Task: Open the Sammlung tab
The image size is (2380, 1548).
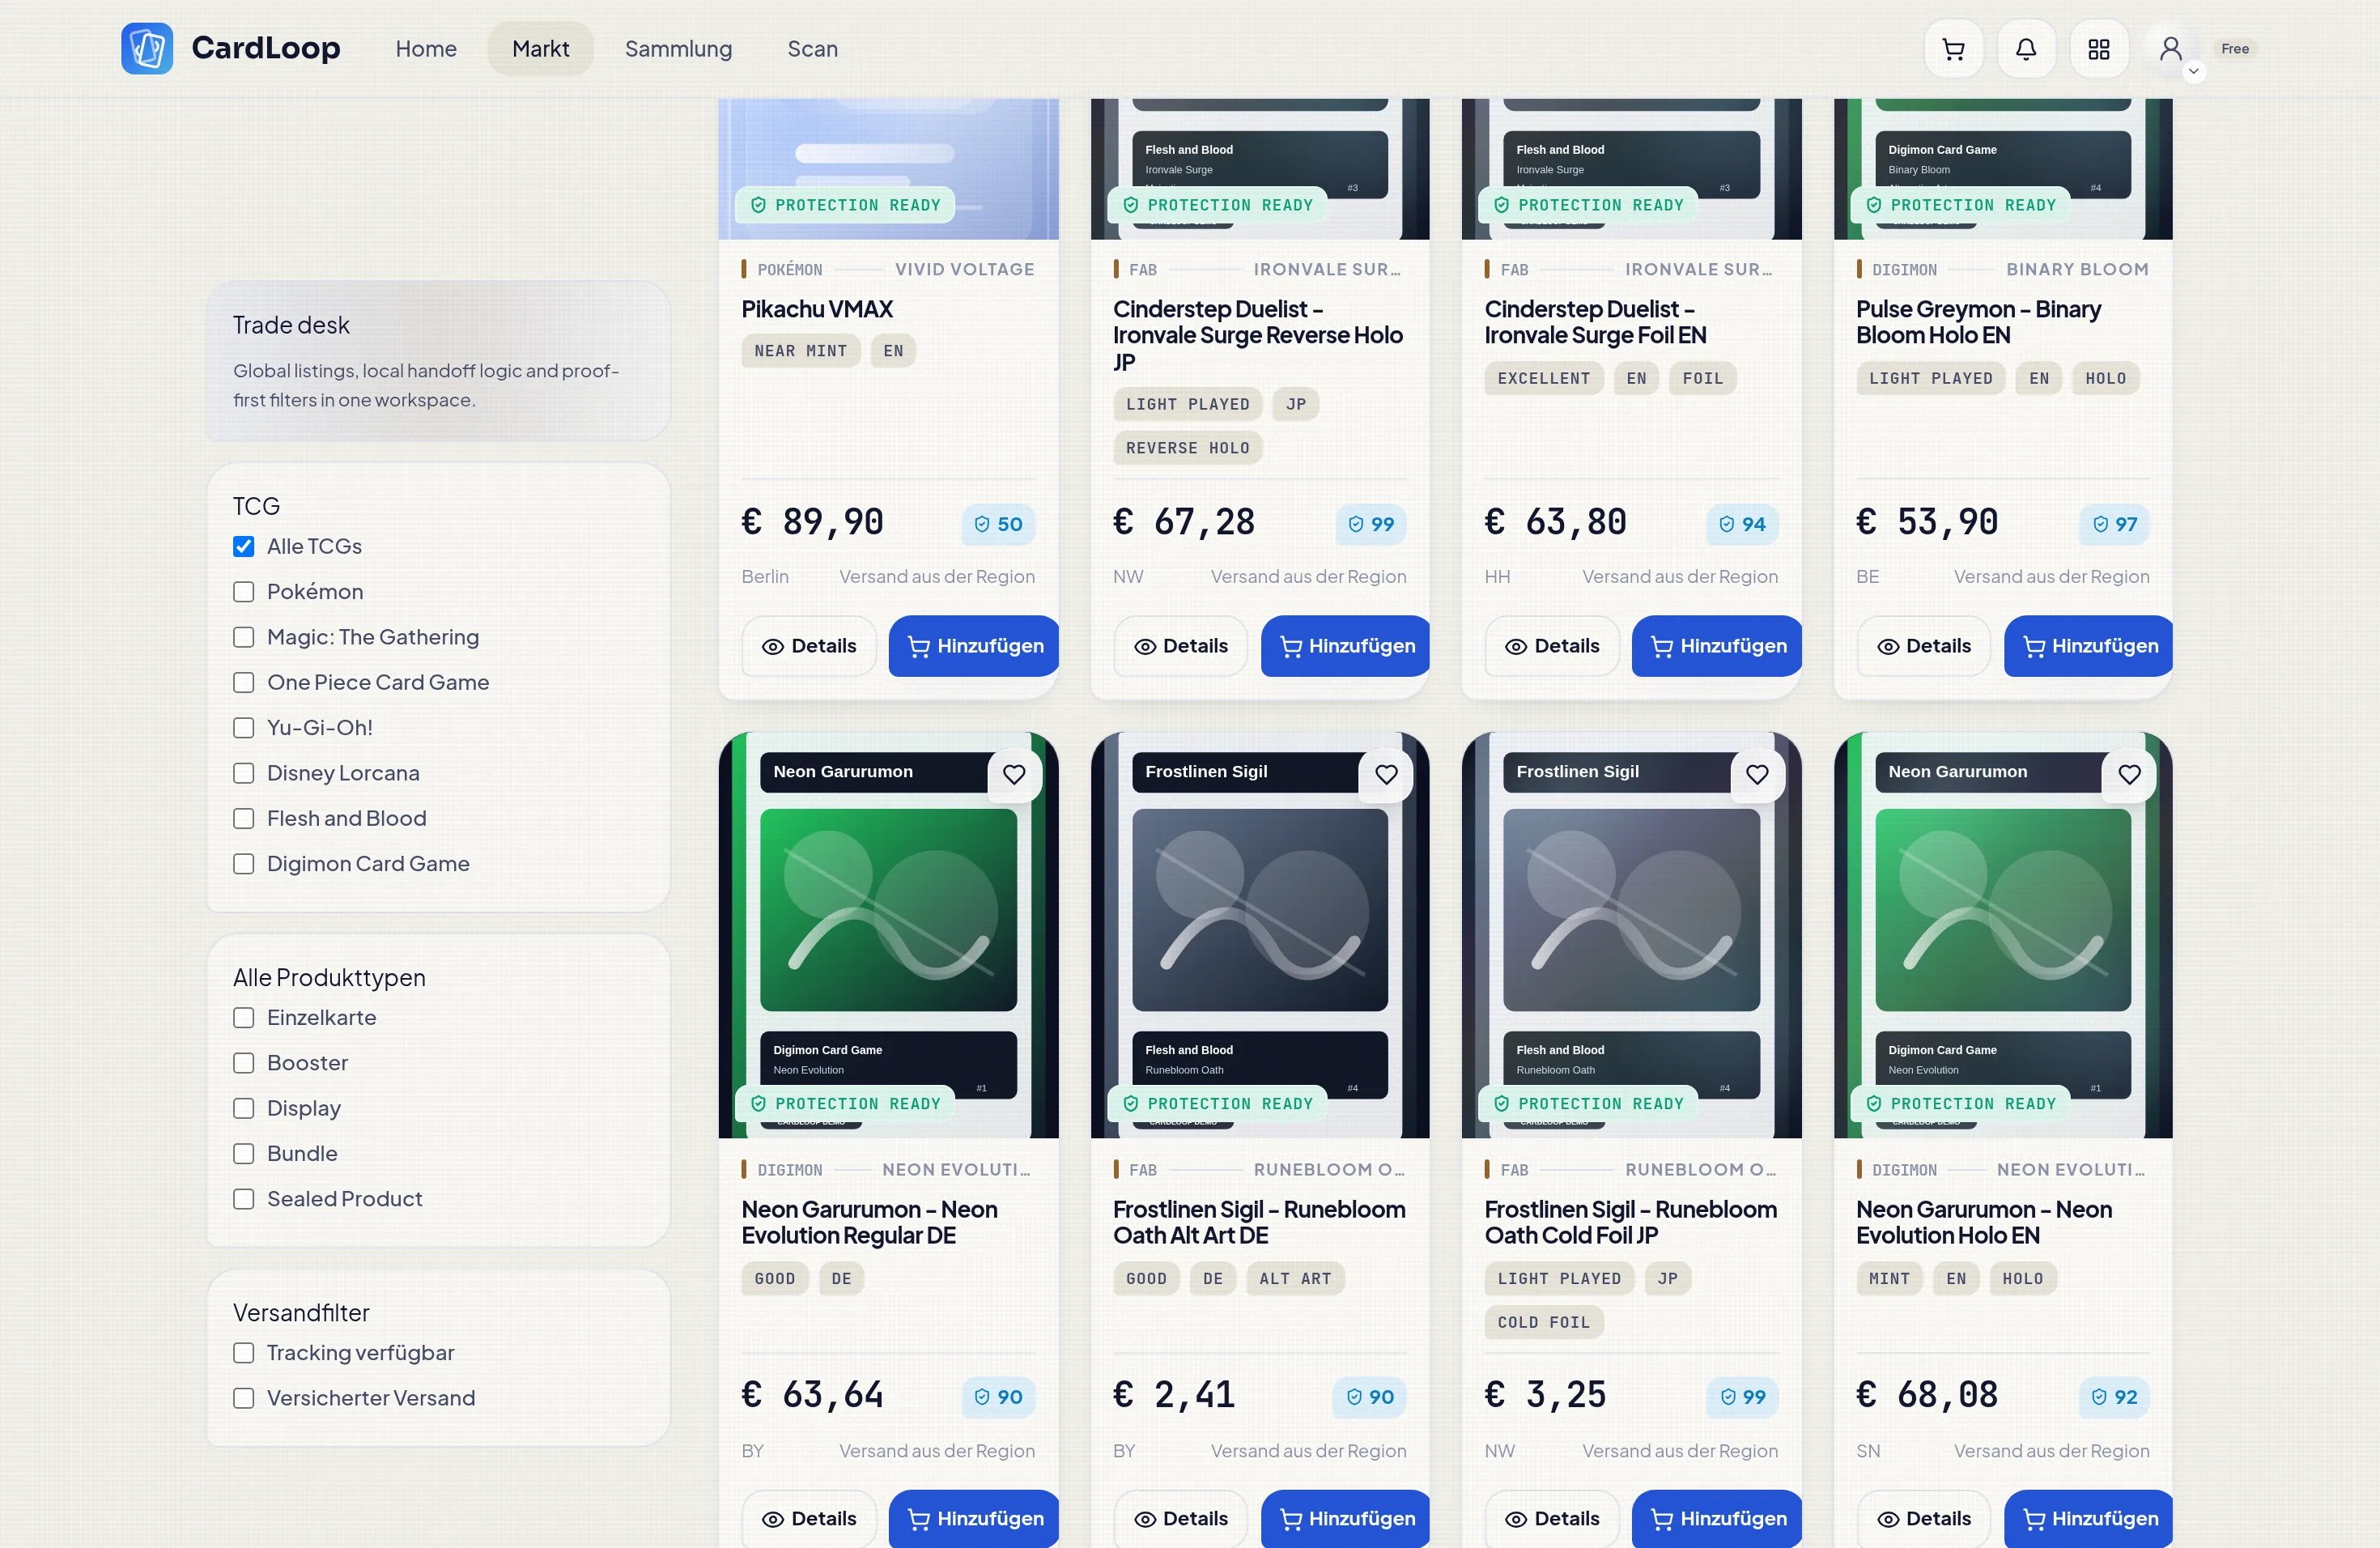Action: click(678, 48)
